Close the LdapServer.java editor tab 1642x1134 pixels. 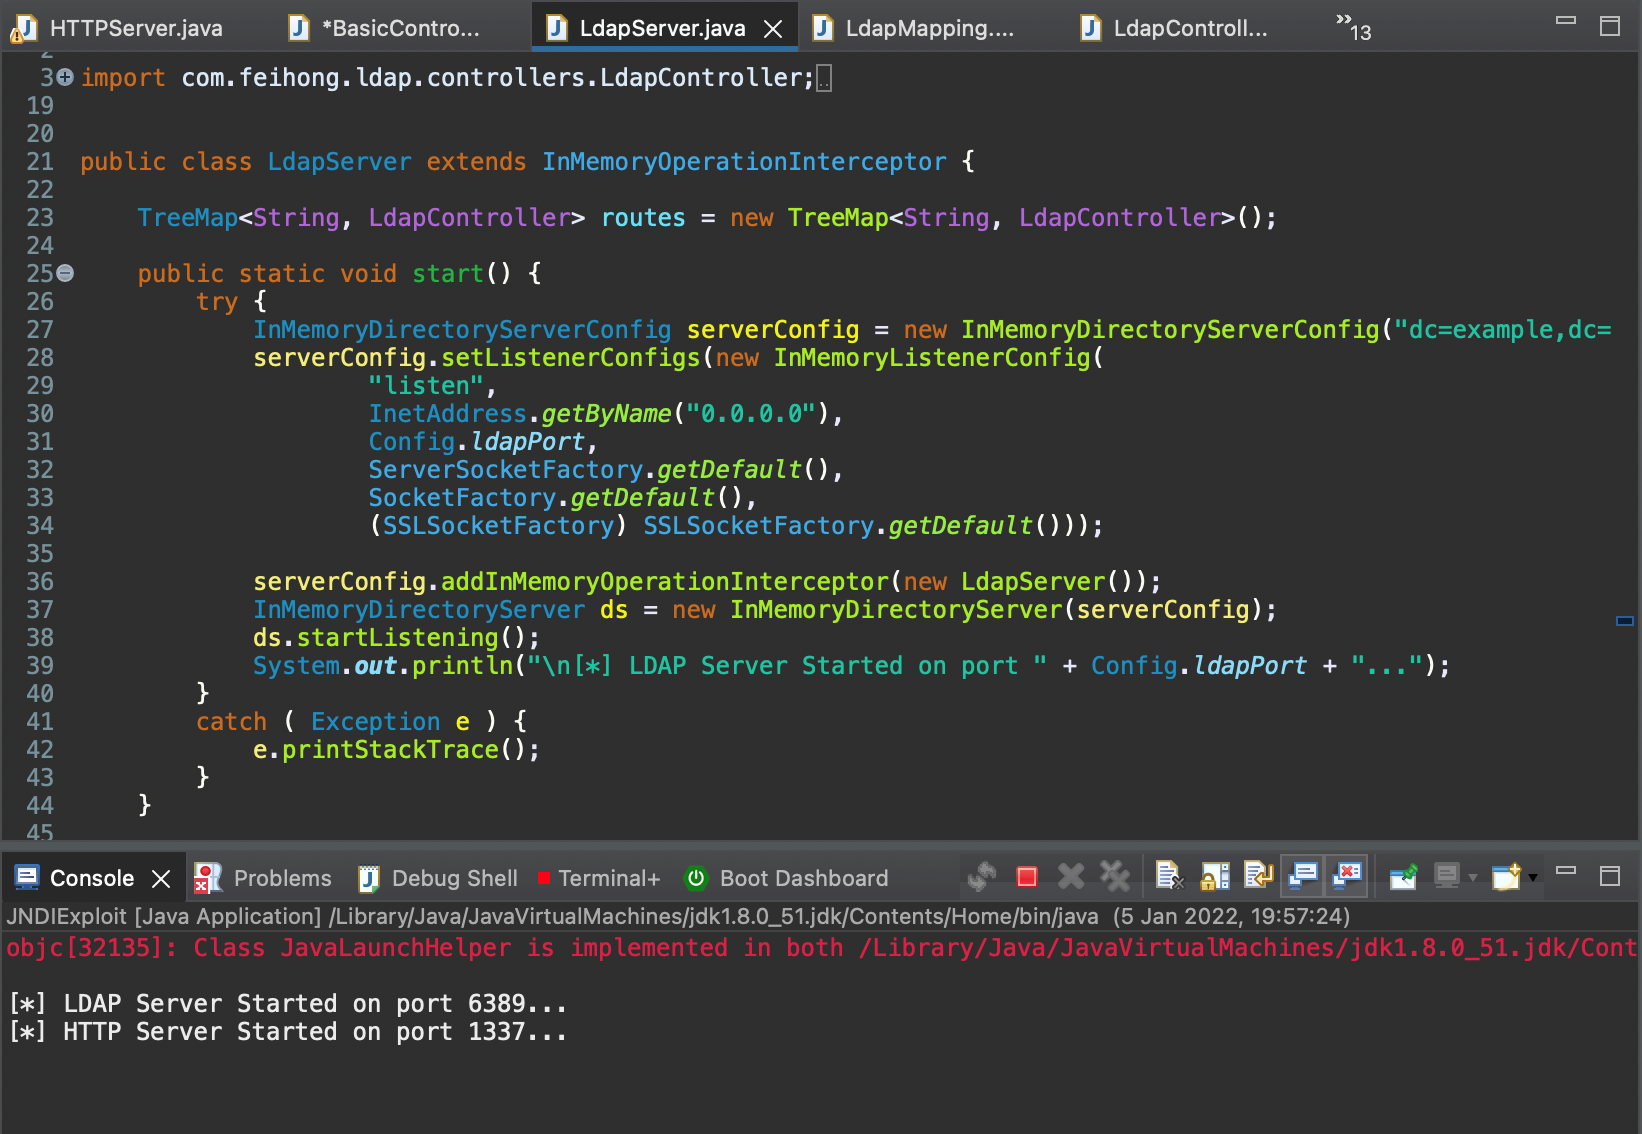click(x=773, y=29)
